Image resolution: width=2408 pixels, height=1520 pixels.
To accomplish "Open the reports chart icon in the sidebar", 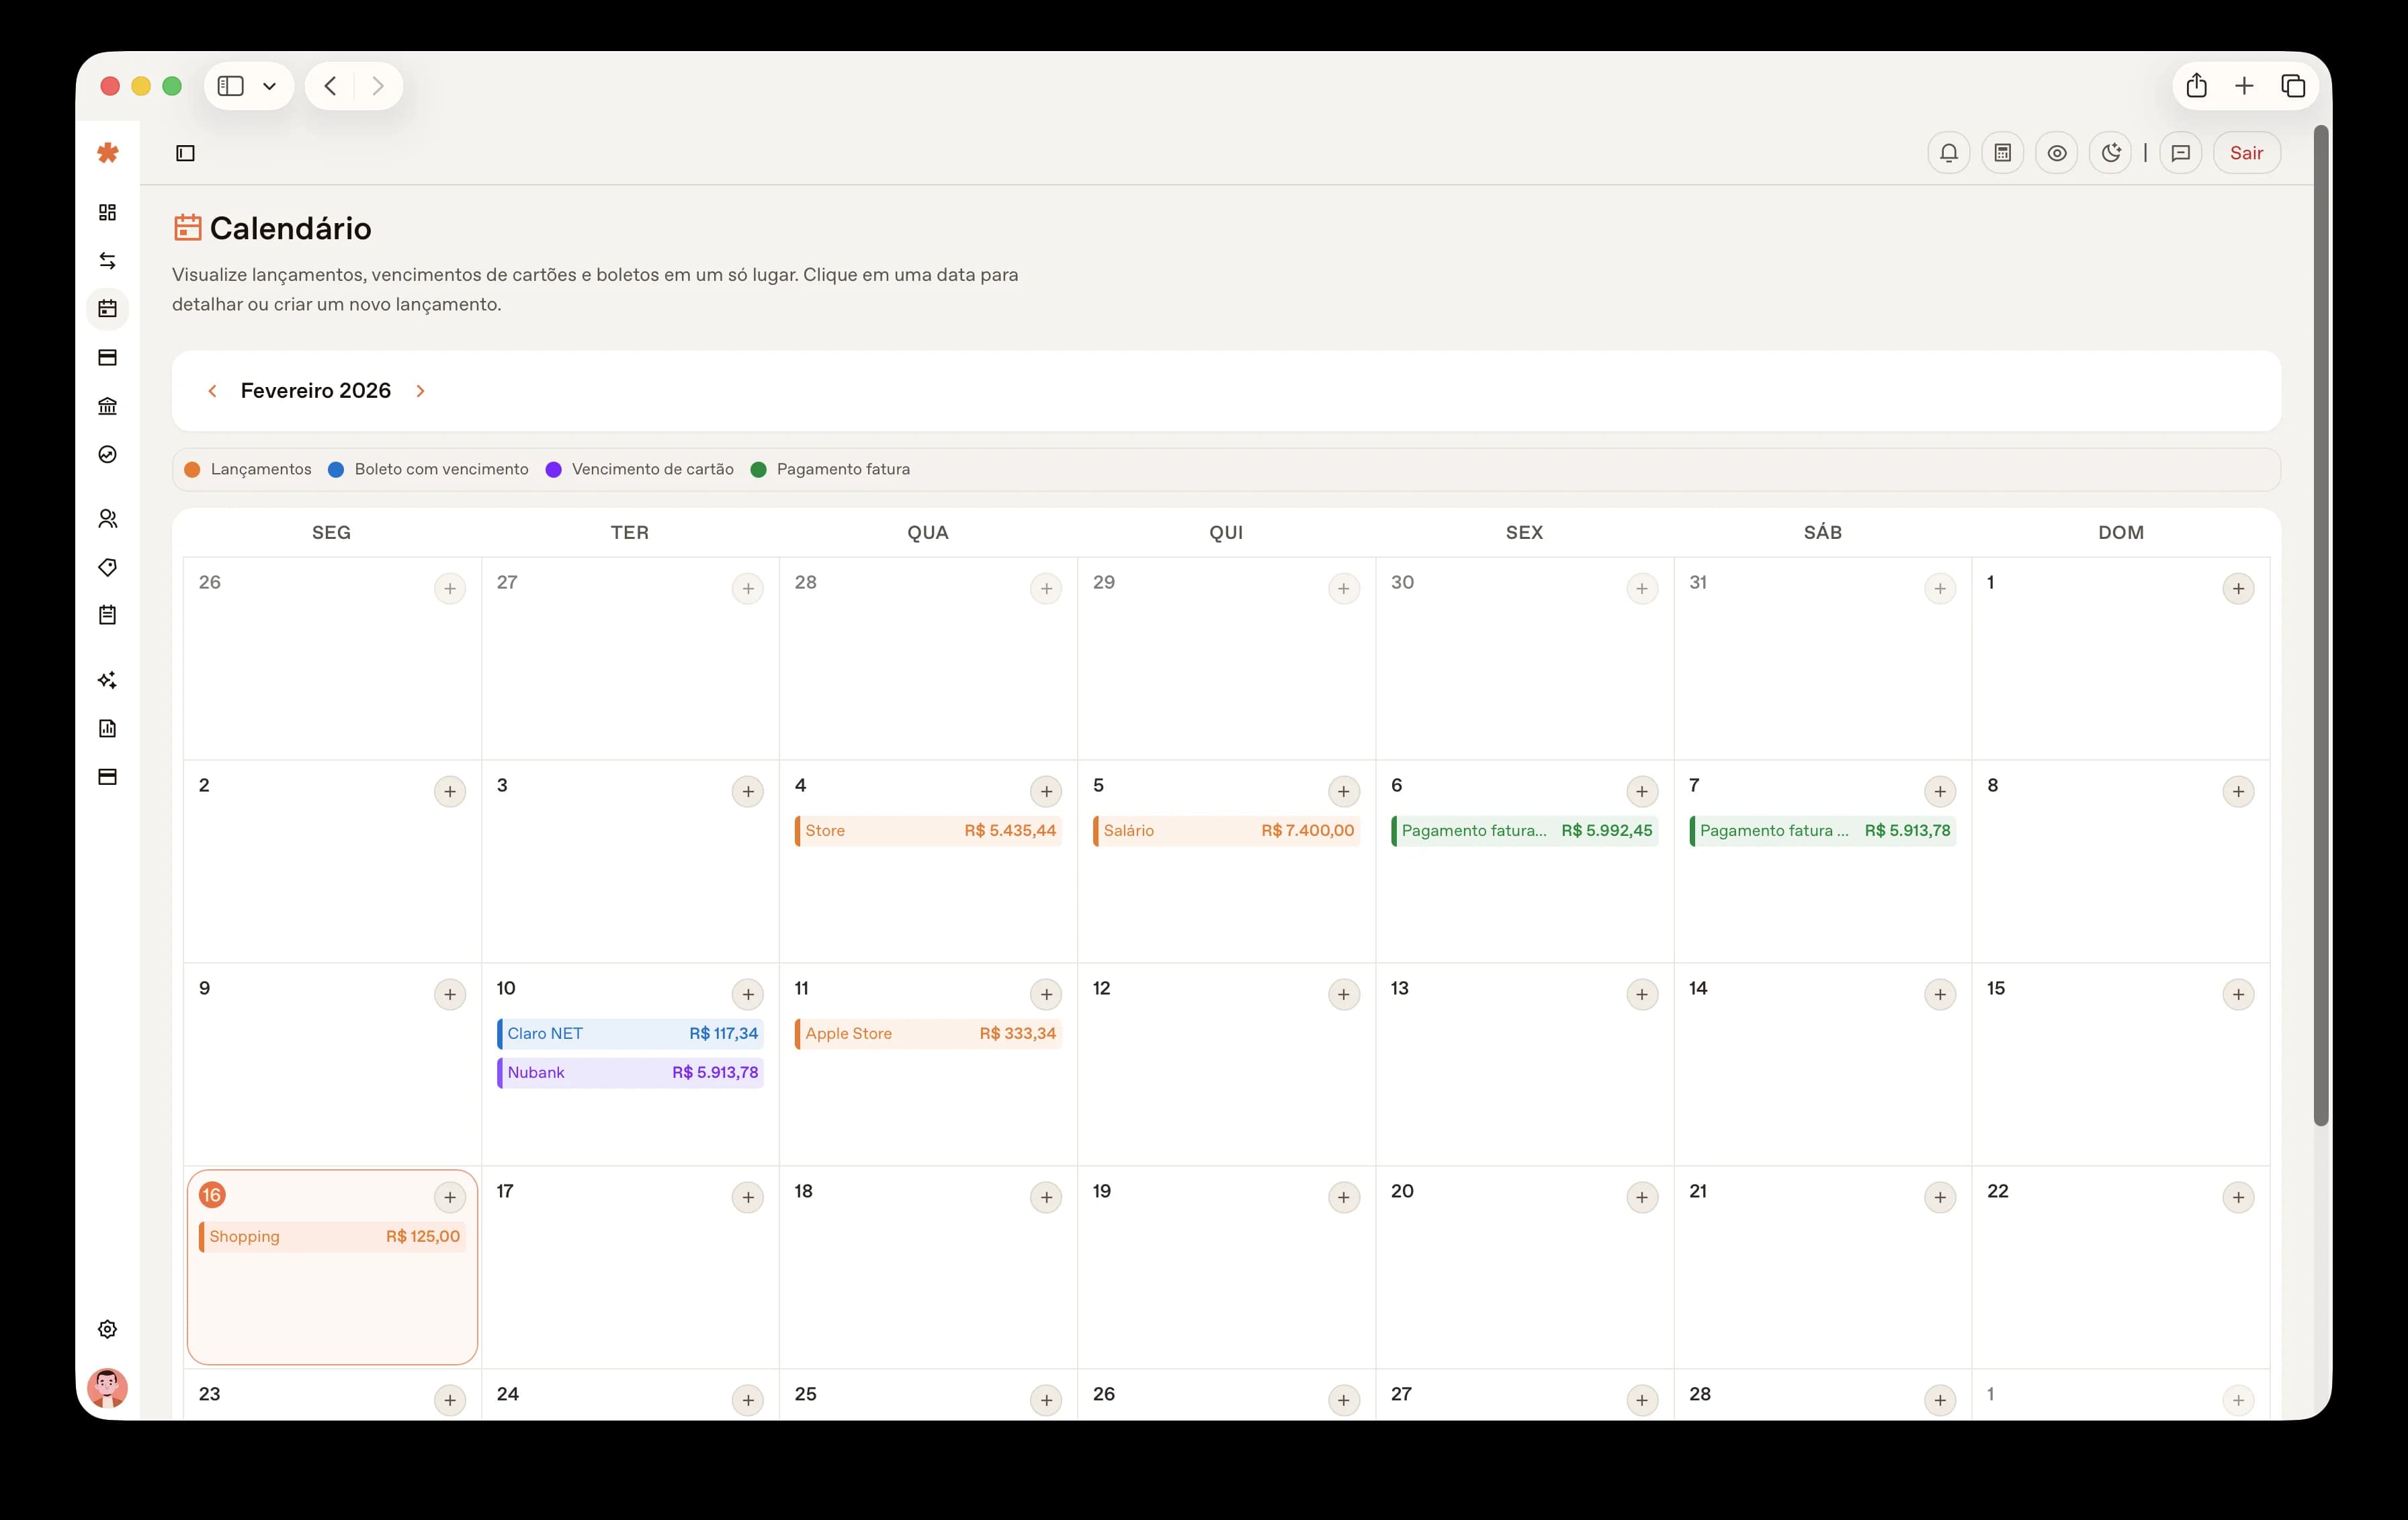I will pyautogui.click(x=107, y=728).
